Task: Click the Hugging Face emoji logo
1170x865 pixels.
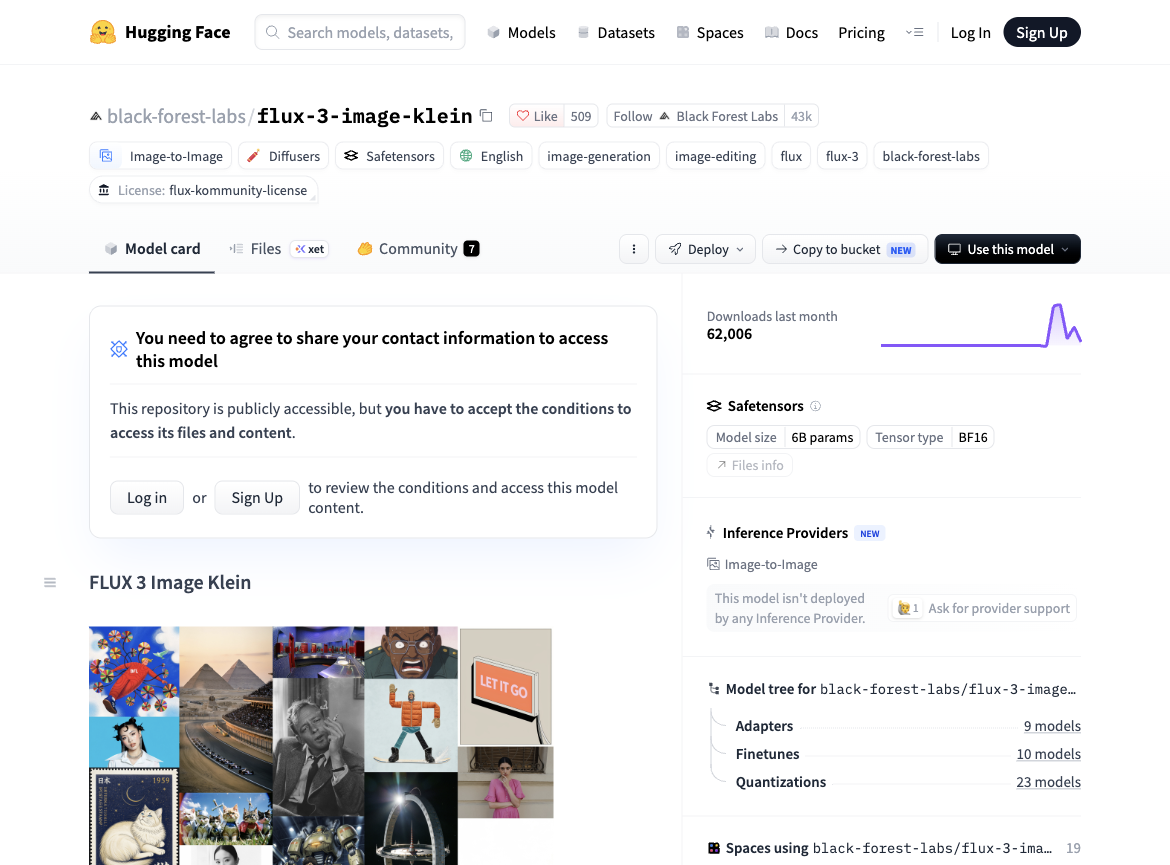Action: [x=103, y=32]
